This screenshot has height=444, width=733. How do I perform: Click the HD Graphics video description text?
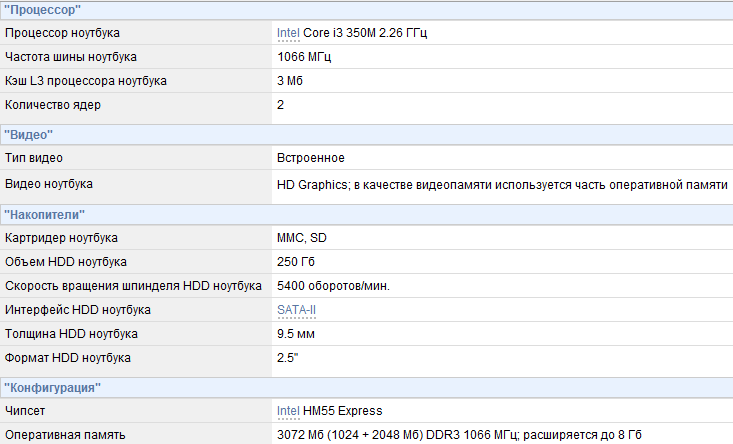[x=503, y=185]
